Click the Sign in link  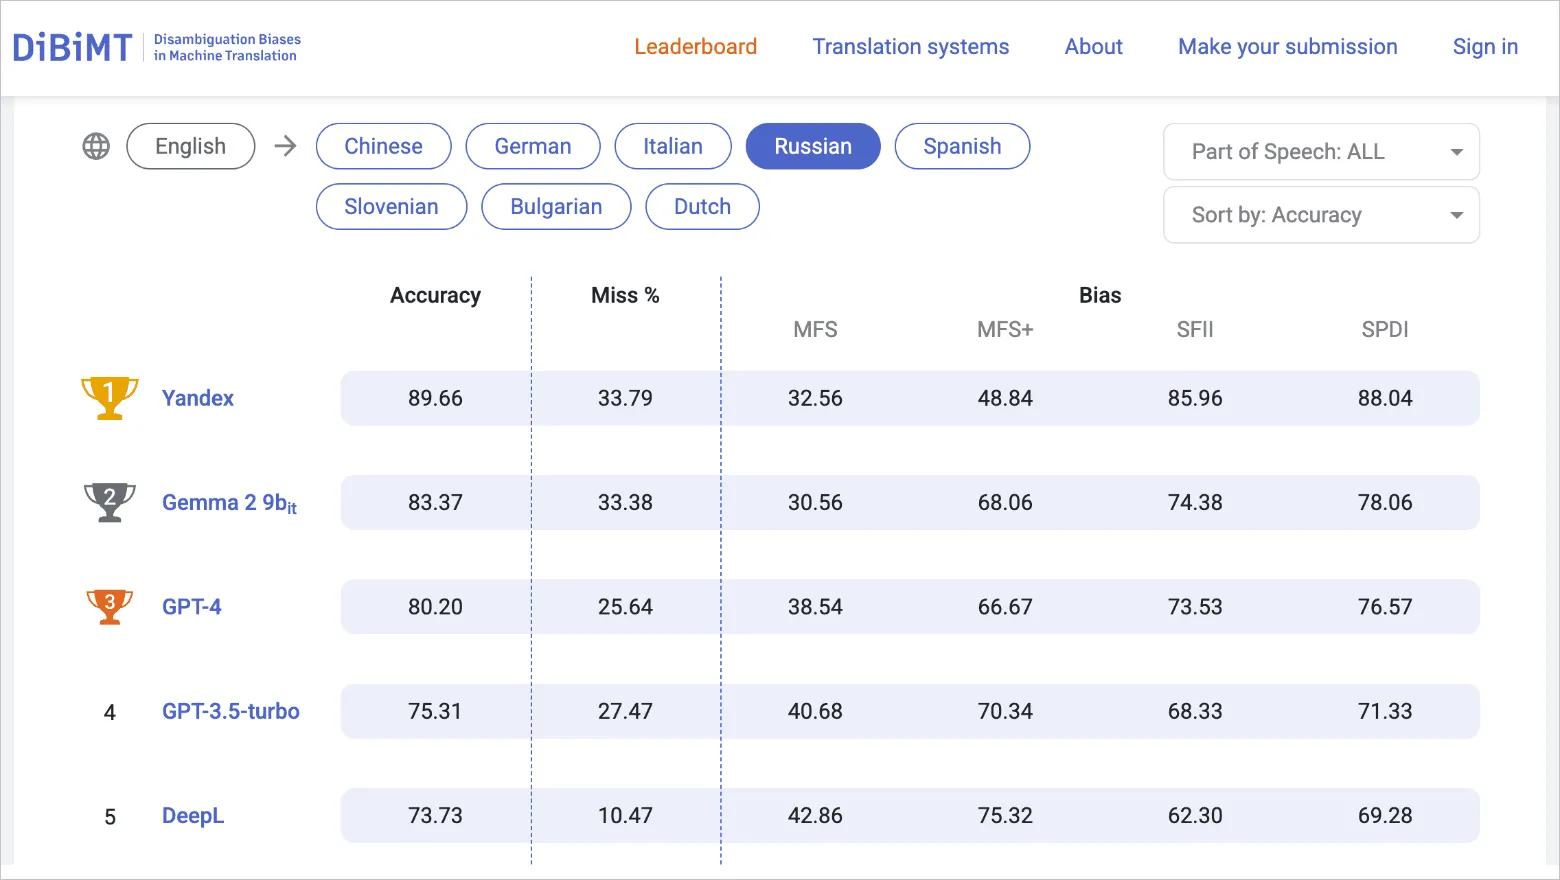[1485, 47]
